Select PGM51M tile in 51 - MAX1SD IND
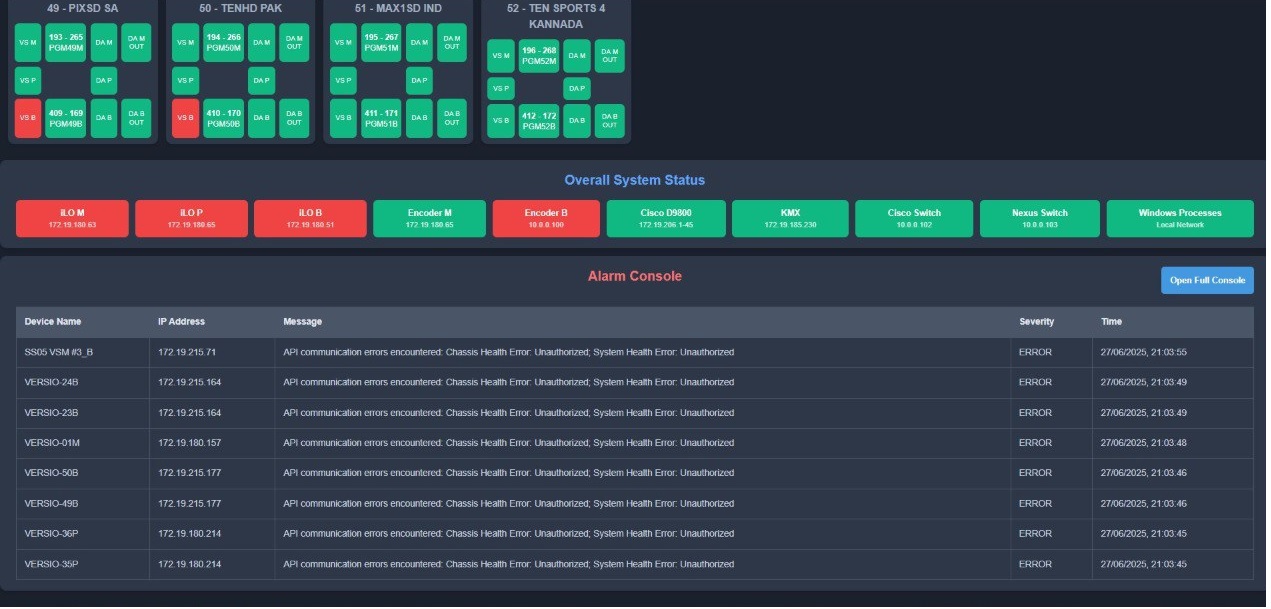The height and width of the screenshot is (609, 1271). pyautogui.click(x=381, y=43)
